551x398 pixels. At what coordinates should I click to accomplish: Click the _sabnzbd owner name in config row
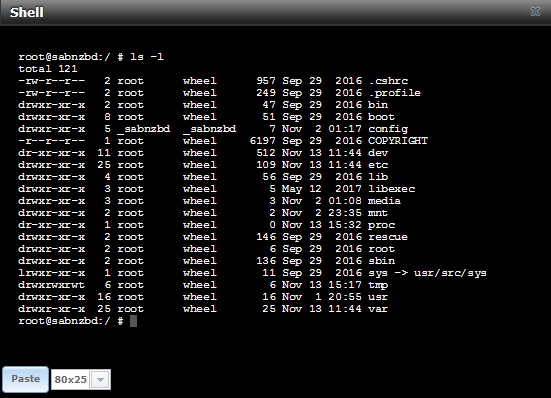[x=144, y=129]
